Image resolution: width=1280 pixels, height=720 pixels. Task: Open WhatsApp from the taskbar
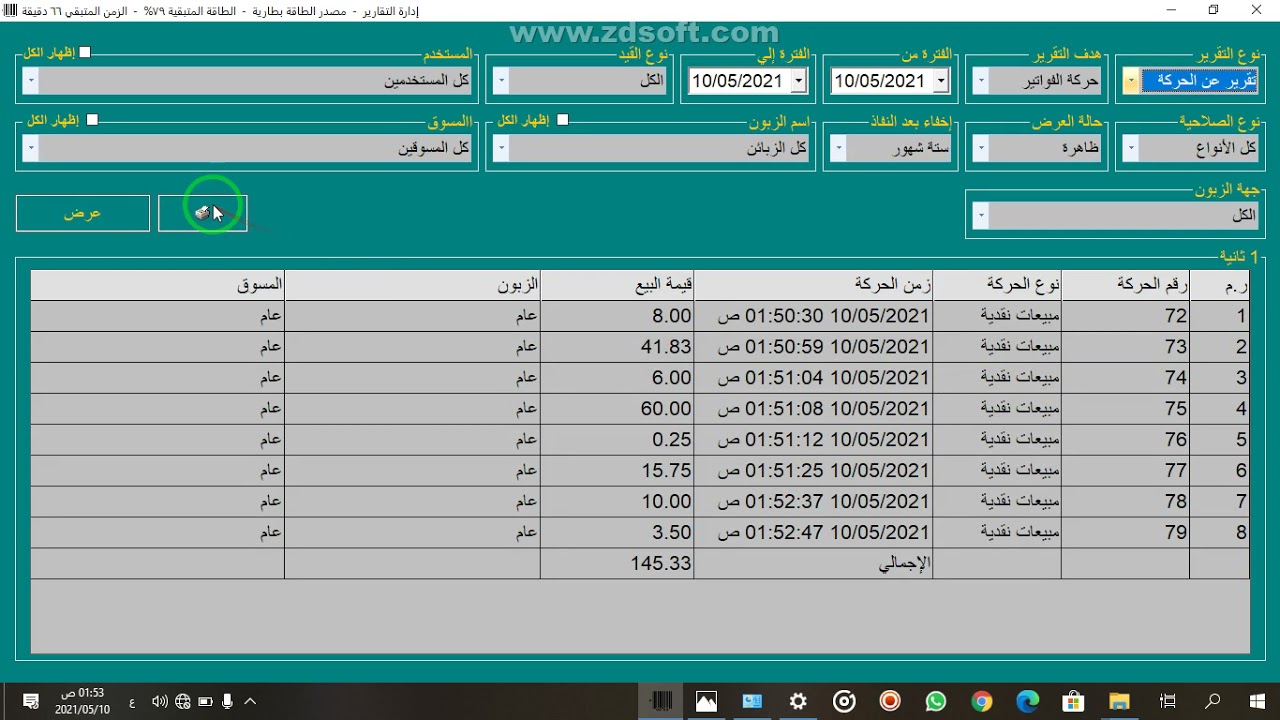click(x=936, y=701)
